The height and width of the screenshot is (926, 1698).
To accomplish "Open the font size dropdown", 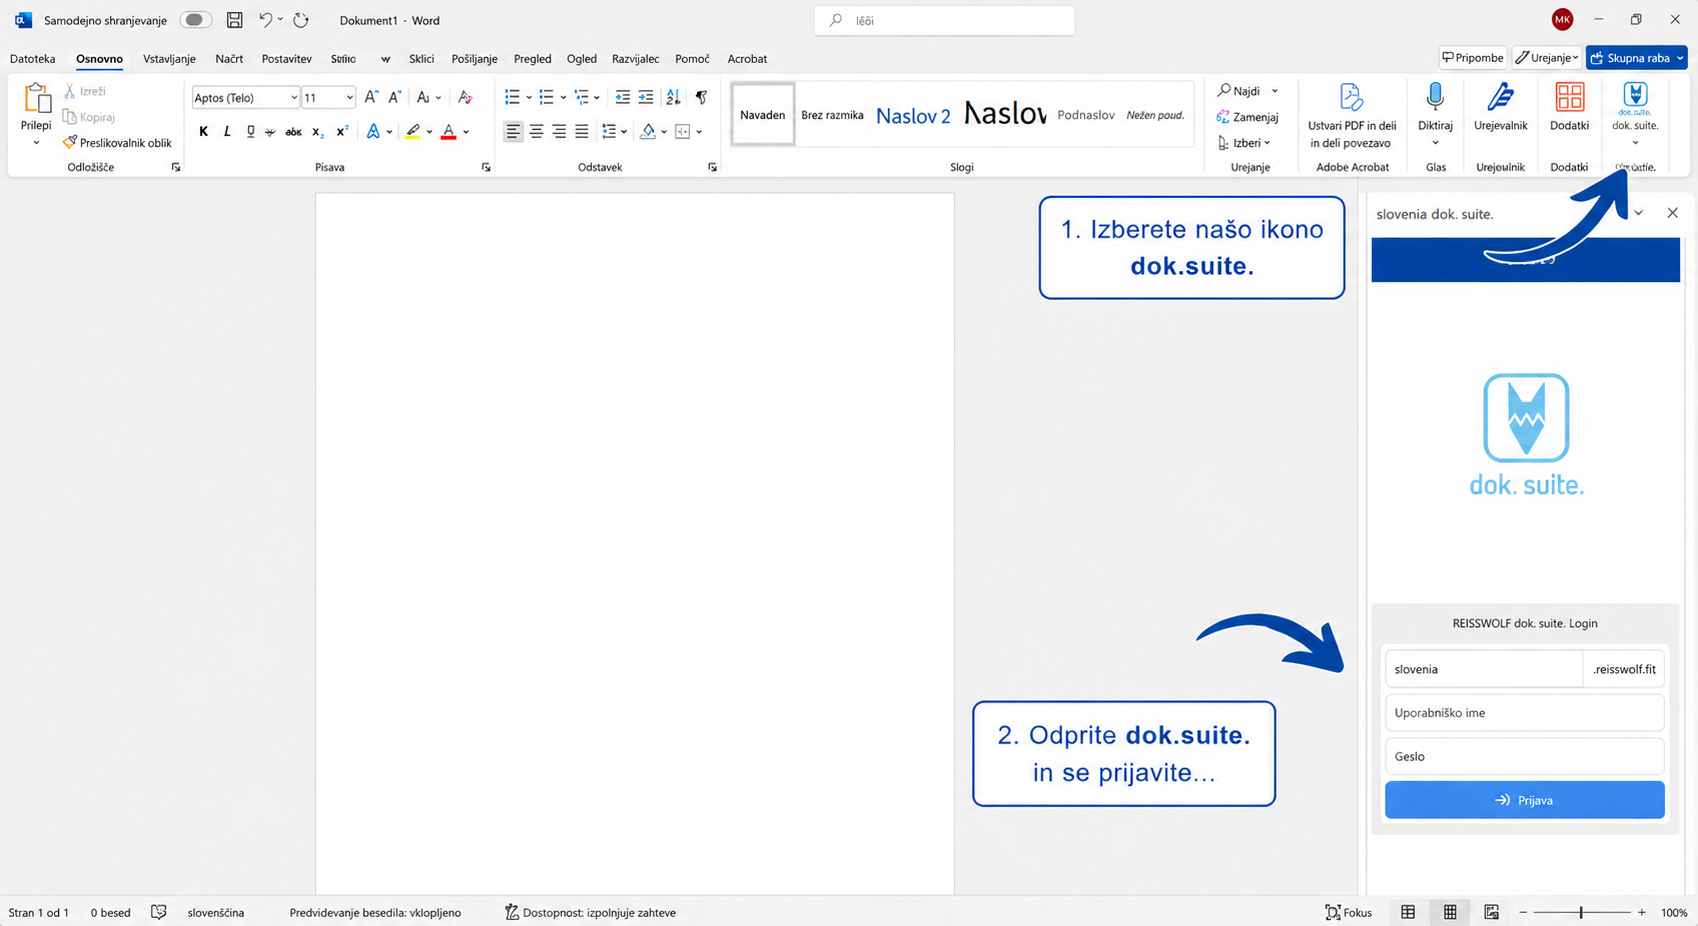I will (x=349, y=97).
